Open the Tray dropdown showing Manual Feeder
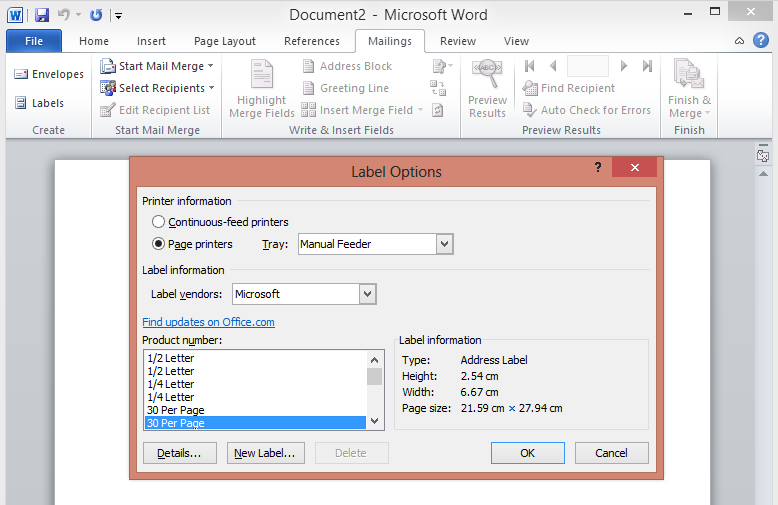Screen dimensions: 778x505 click(445, 244)
